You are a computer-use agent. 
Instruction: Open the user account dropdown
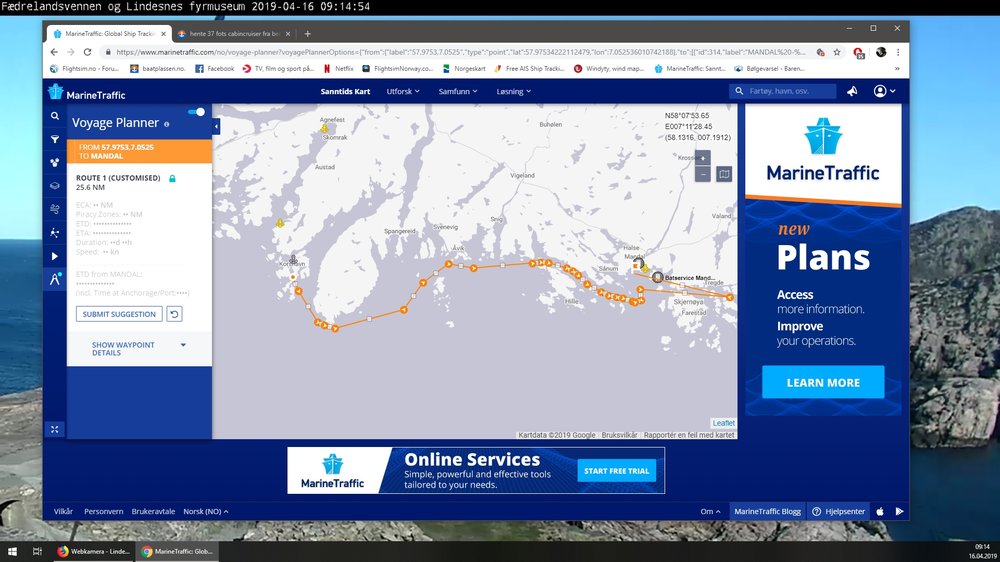click(x=884, y=91)
